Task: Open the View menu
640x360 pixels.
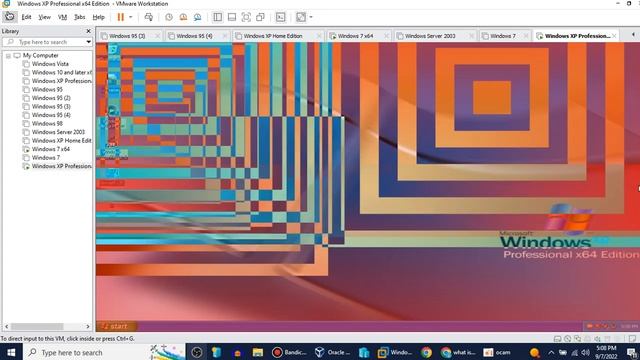Action: coord(44,17)
